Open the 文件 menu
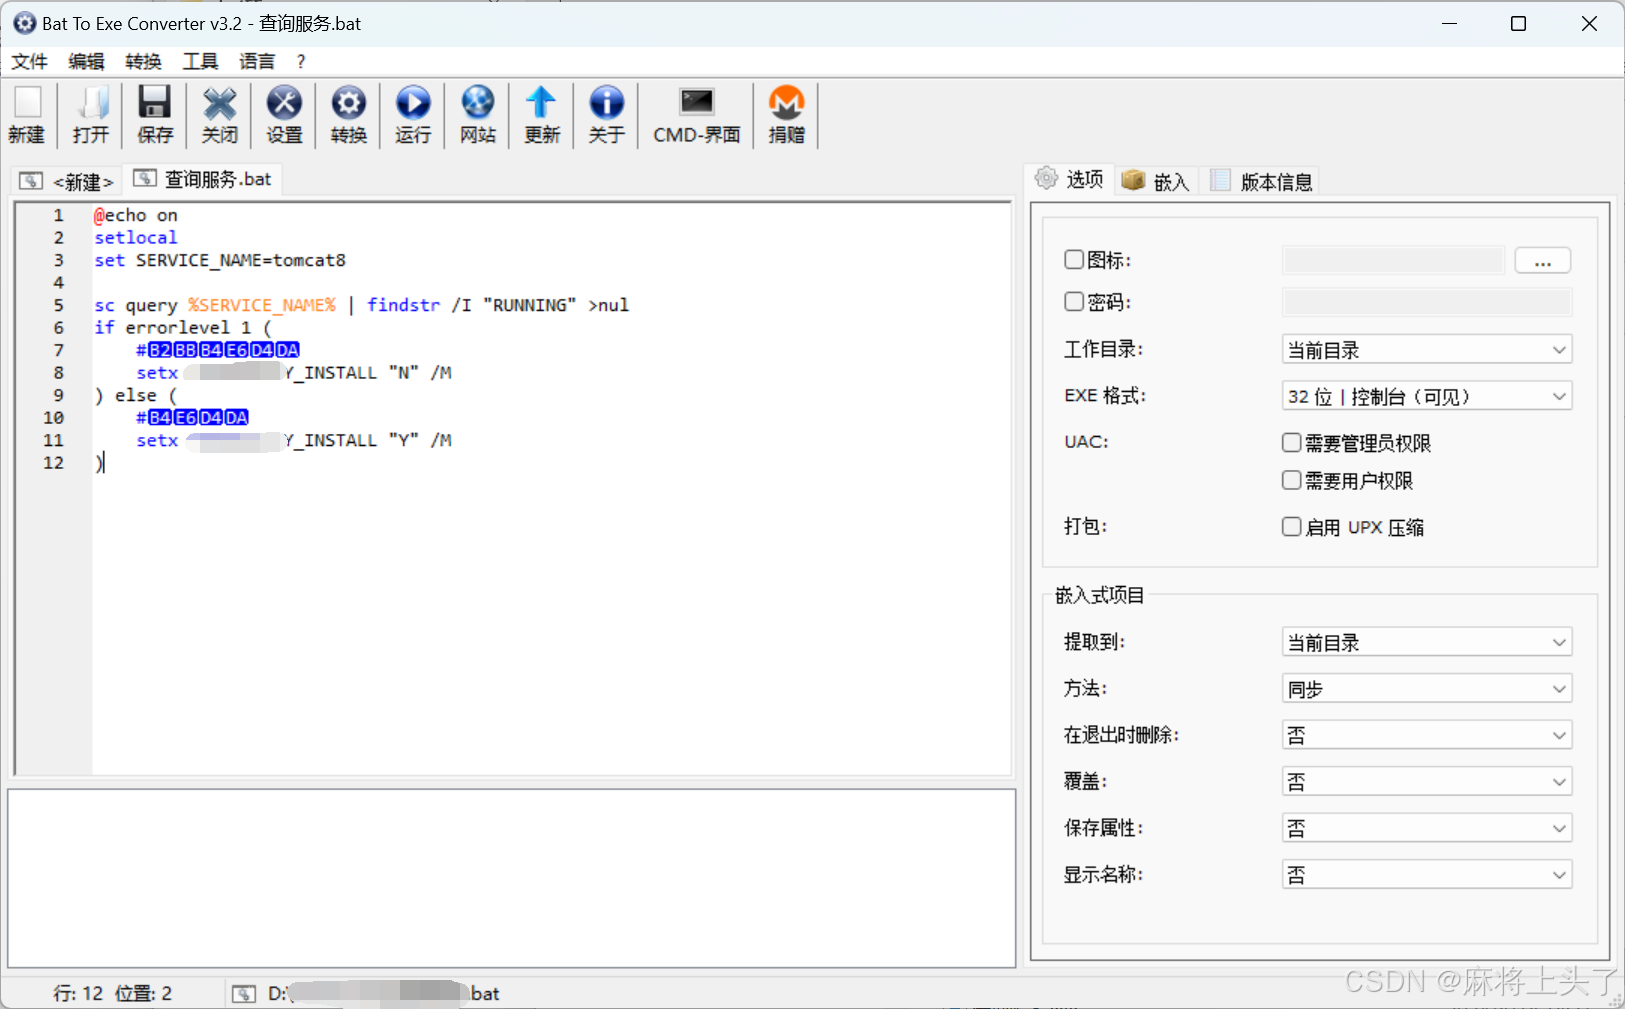This screenshot has width=1625, height=1009. point(29,61)
